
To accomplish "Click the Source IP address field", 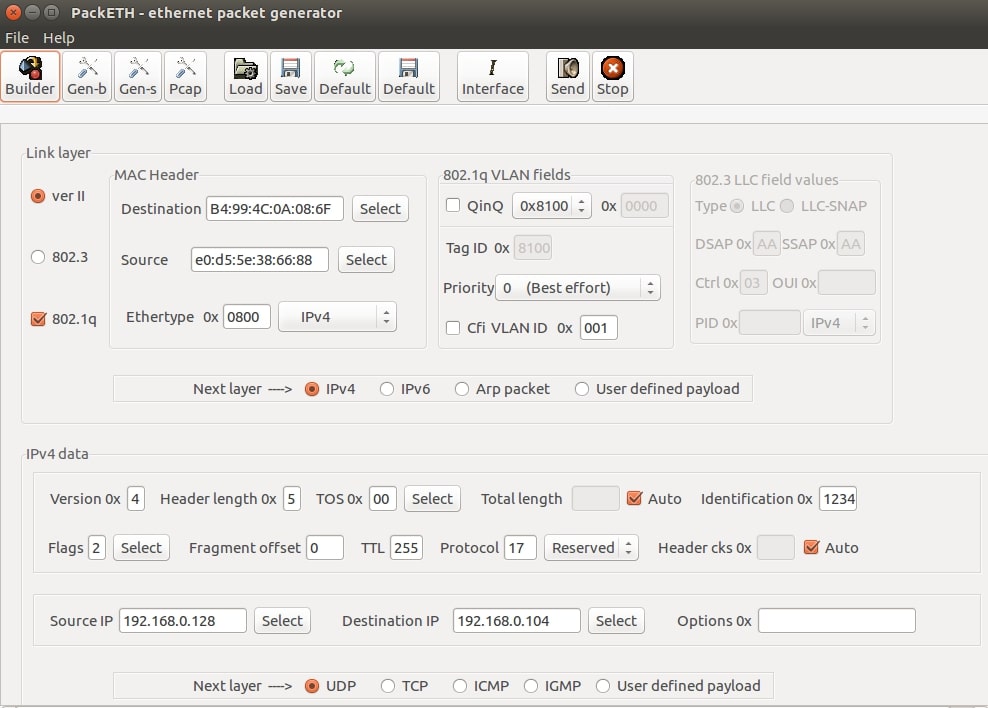I will click(183, 620).
